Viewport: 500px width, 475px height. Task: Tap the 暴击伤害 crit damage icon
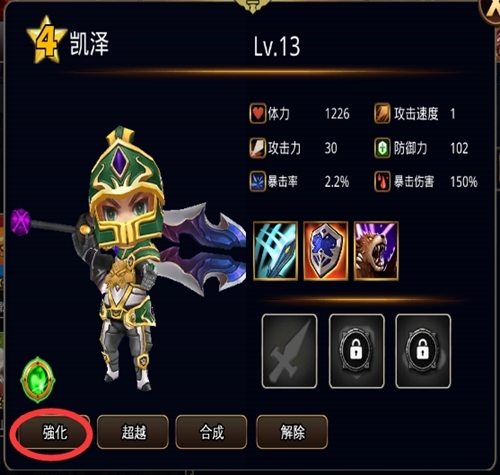click(x=382, y=181)
